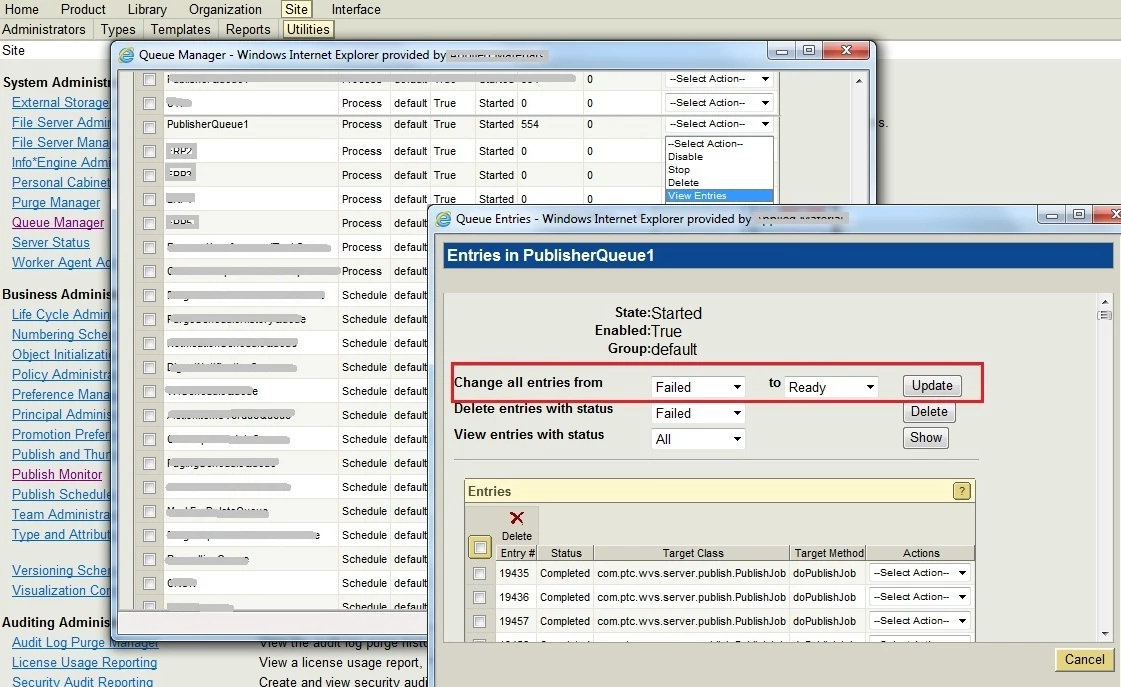The height and width of the screenshot is (687, 1121).
Task: Click the Target Method column header
Action: click(829, 553)
